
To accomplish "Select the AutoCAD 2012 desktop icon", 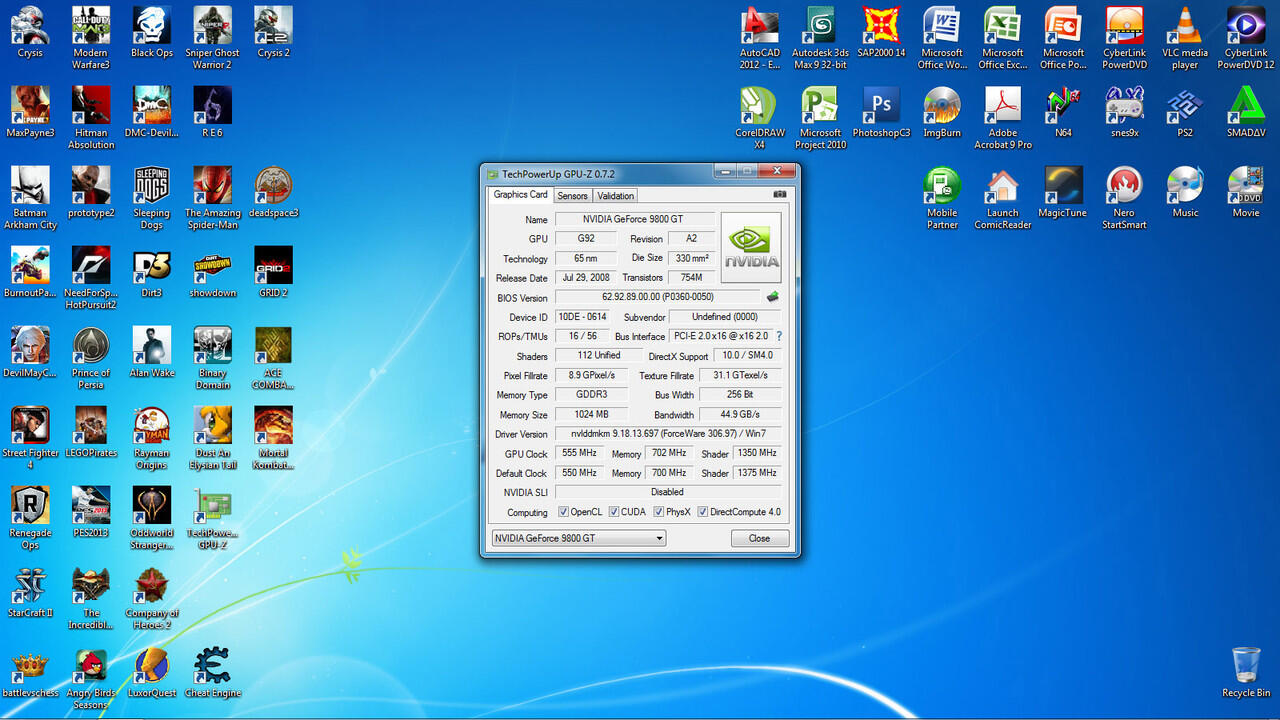I will coord(760,38).
